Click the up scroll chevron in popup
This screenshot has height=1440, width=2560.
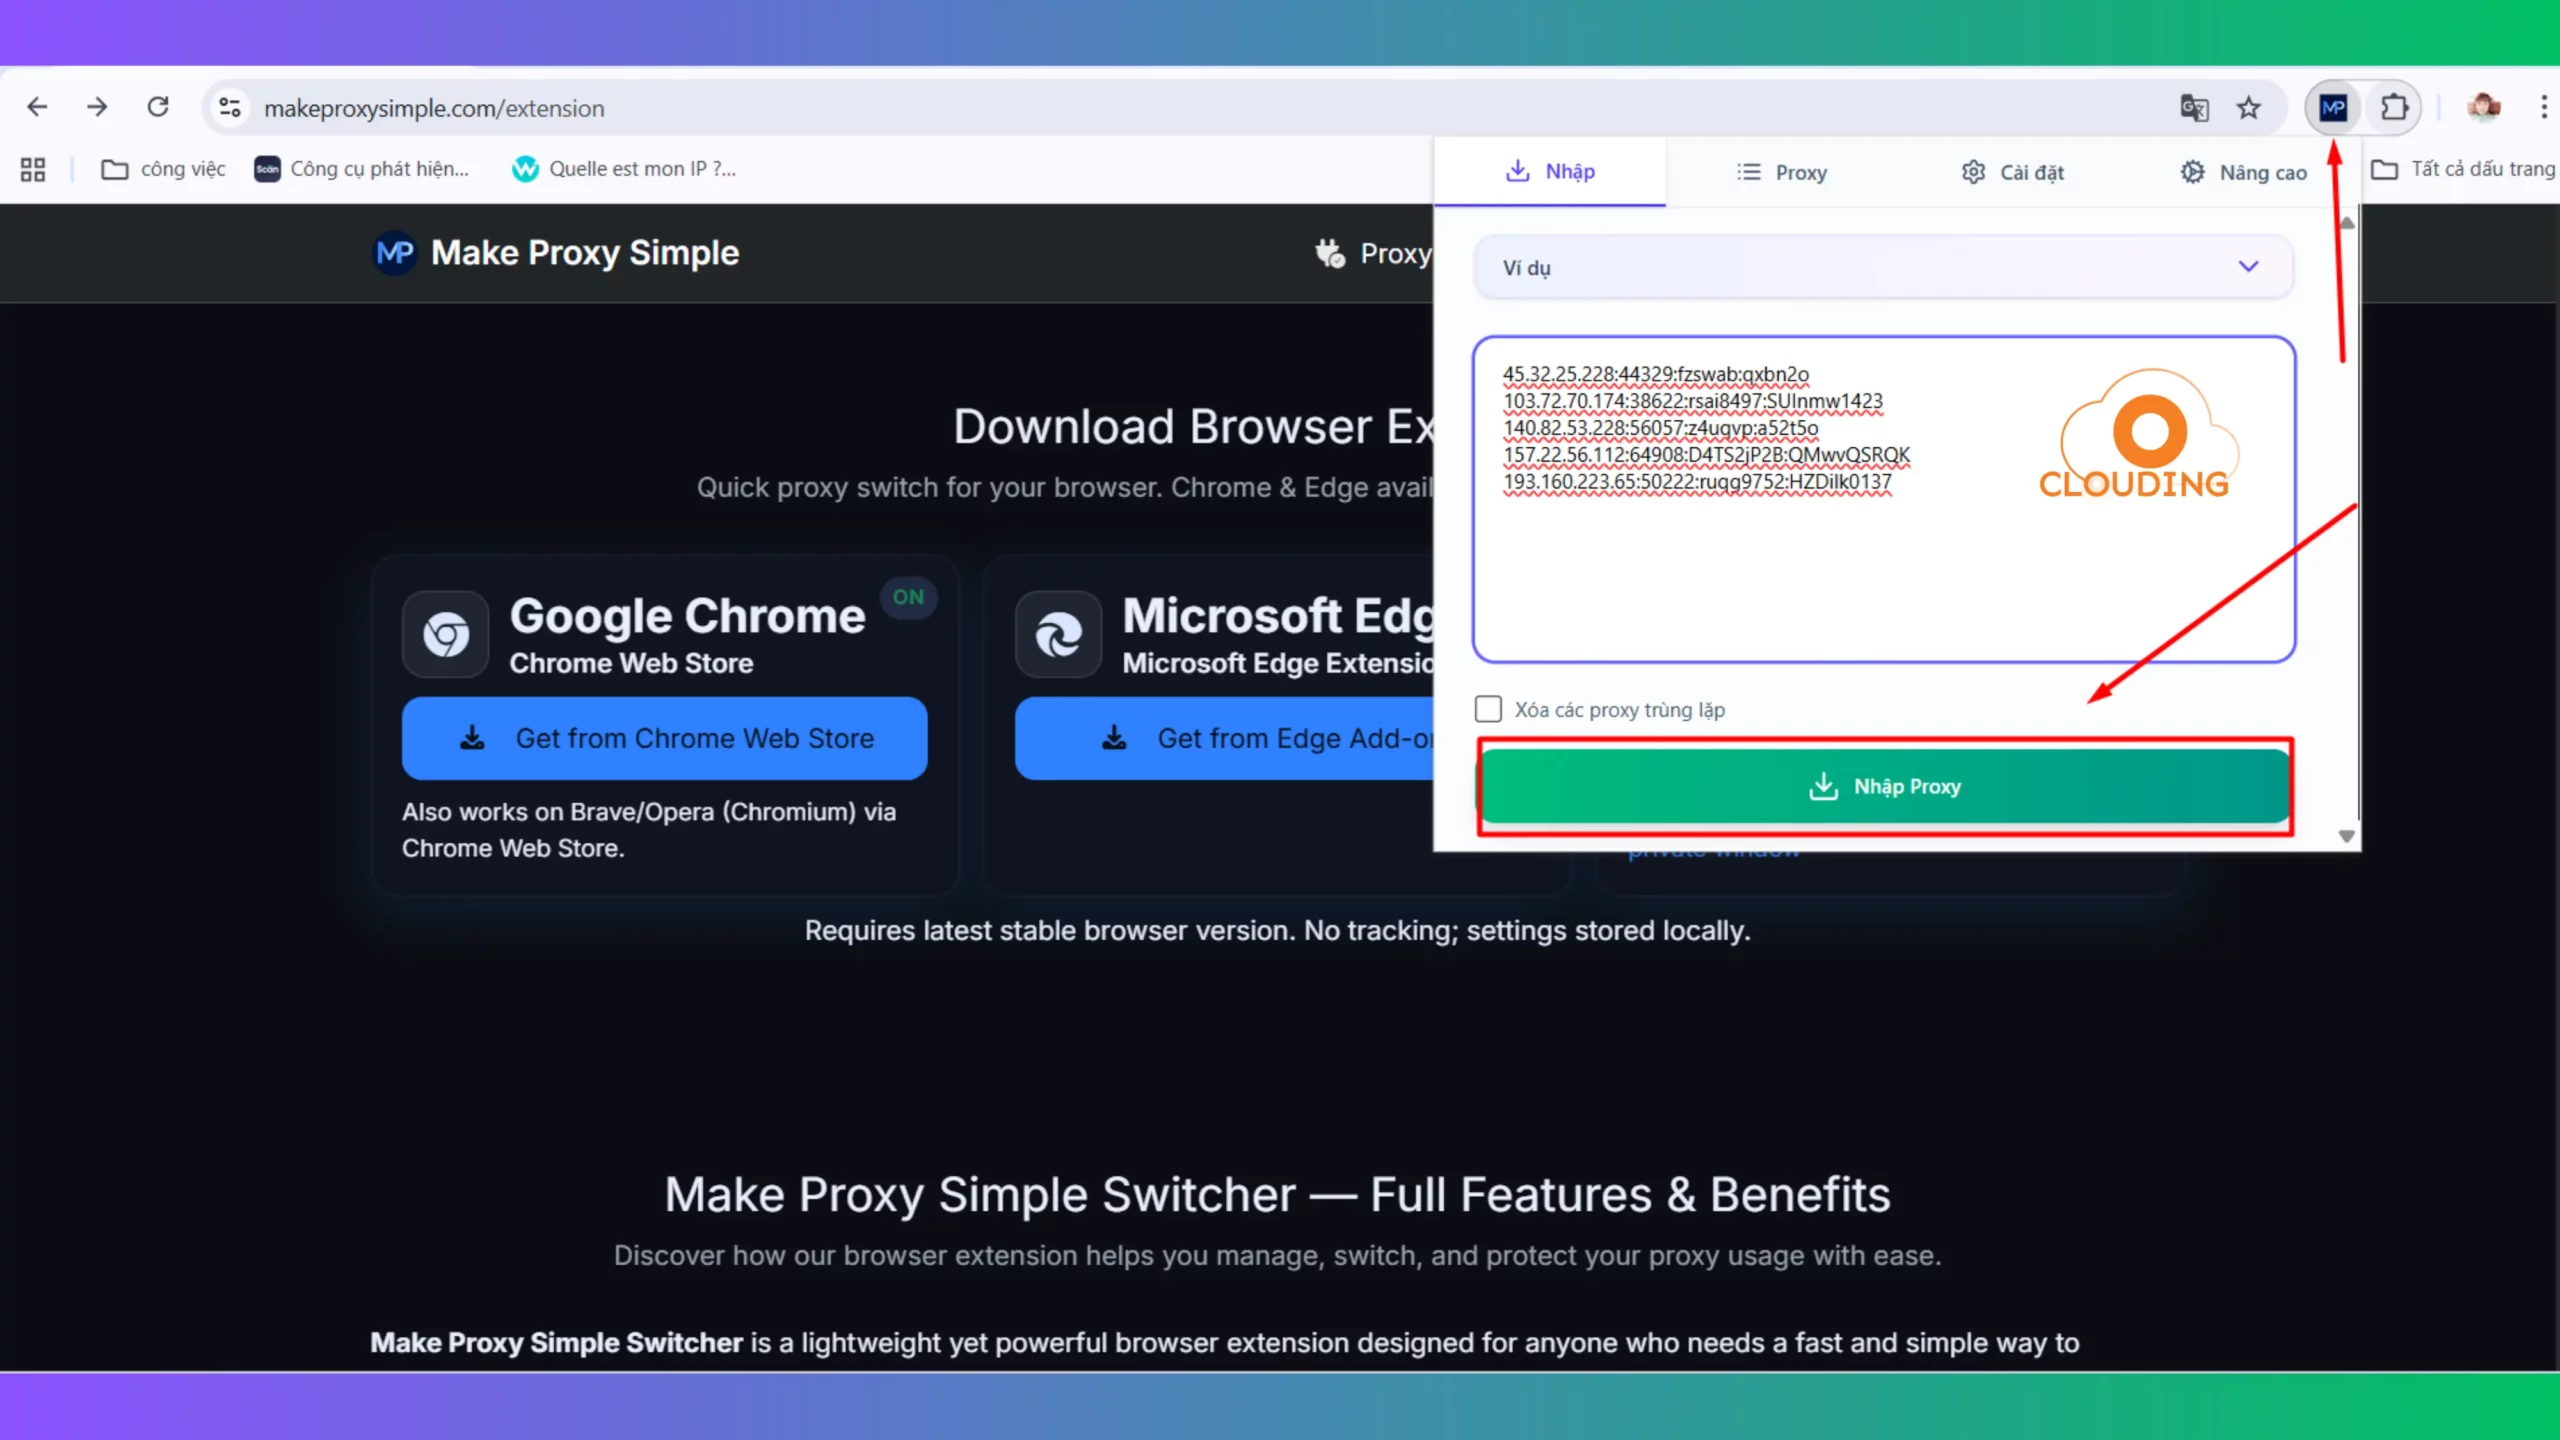coord(2347,222)
